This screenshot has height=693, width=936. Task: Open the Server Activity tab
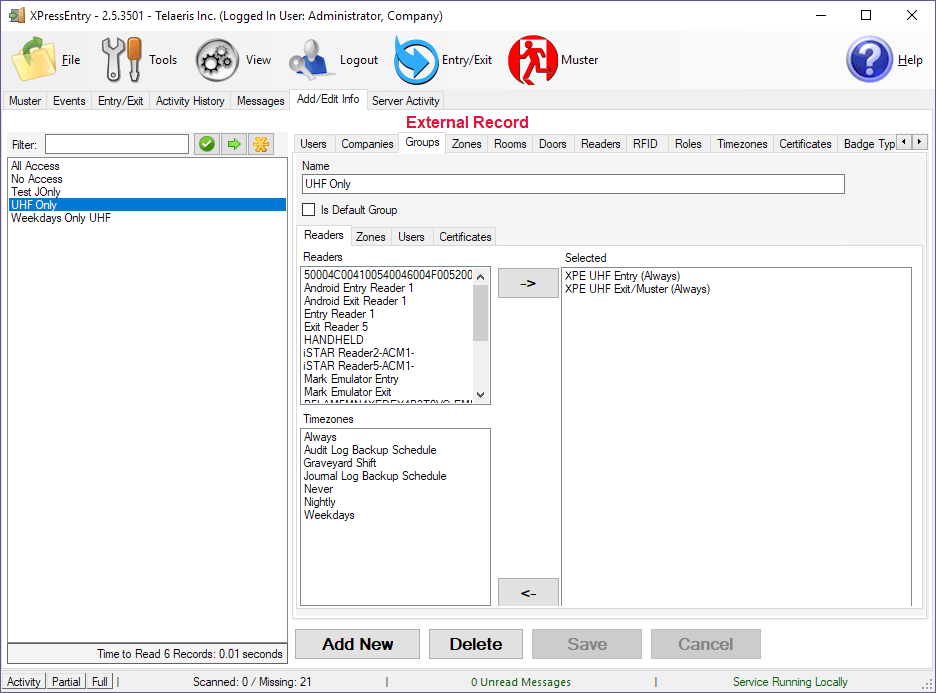point(405,101)
